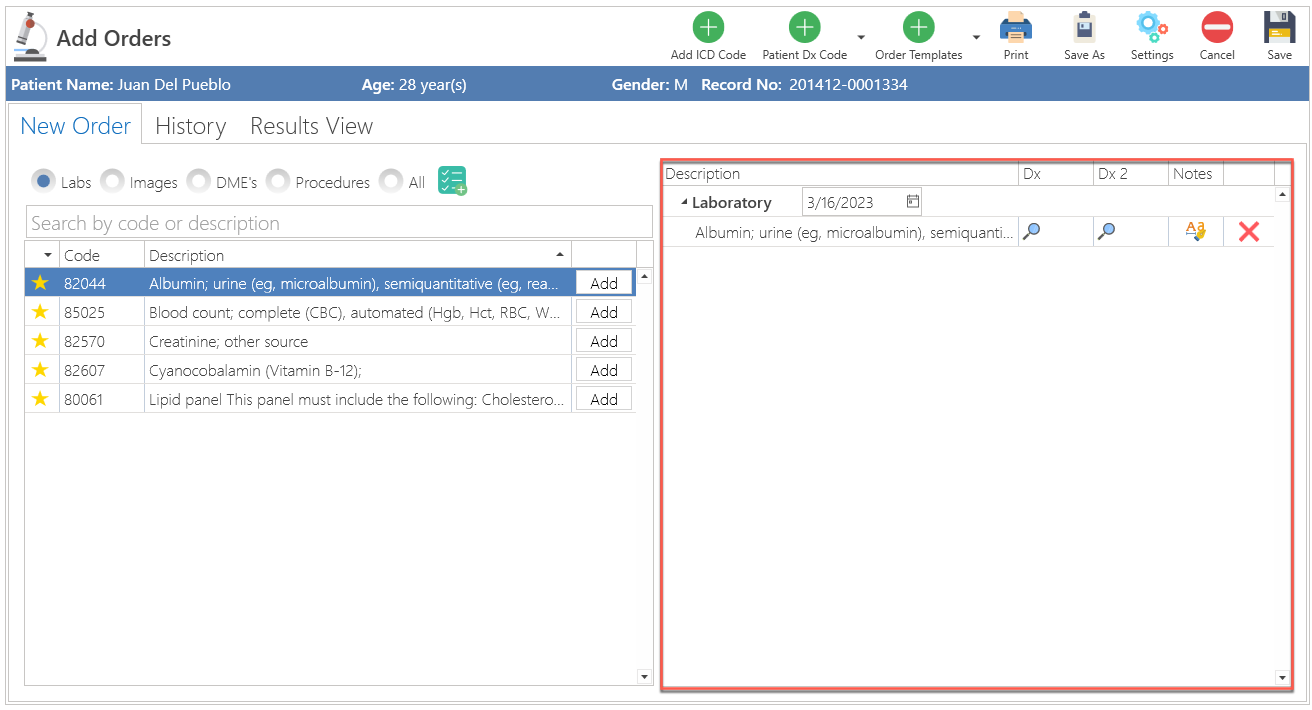Image resolution: width=1312 pixels, height=710 pixels.
Task: Switch to the History tab
Action: point(190,125)
